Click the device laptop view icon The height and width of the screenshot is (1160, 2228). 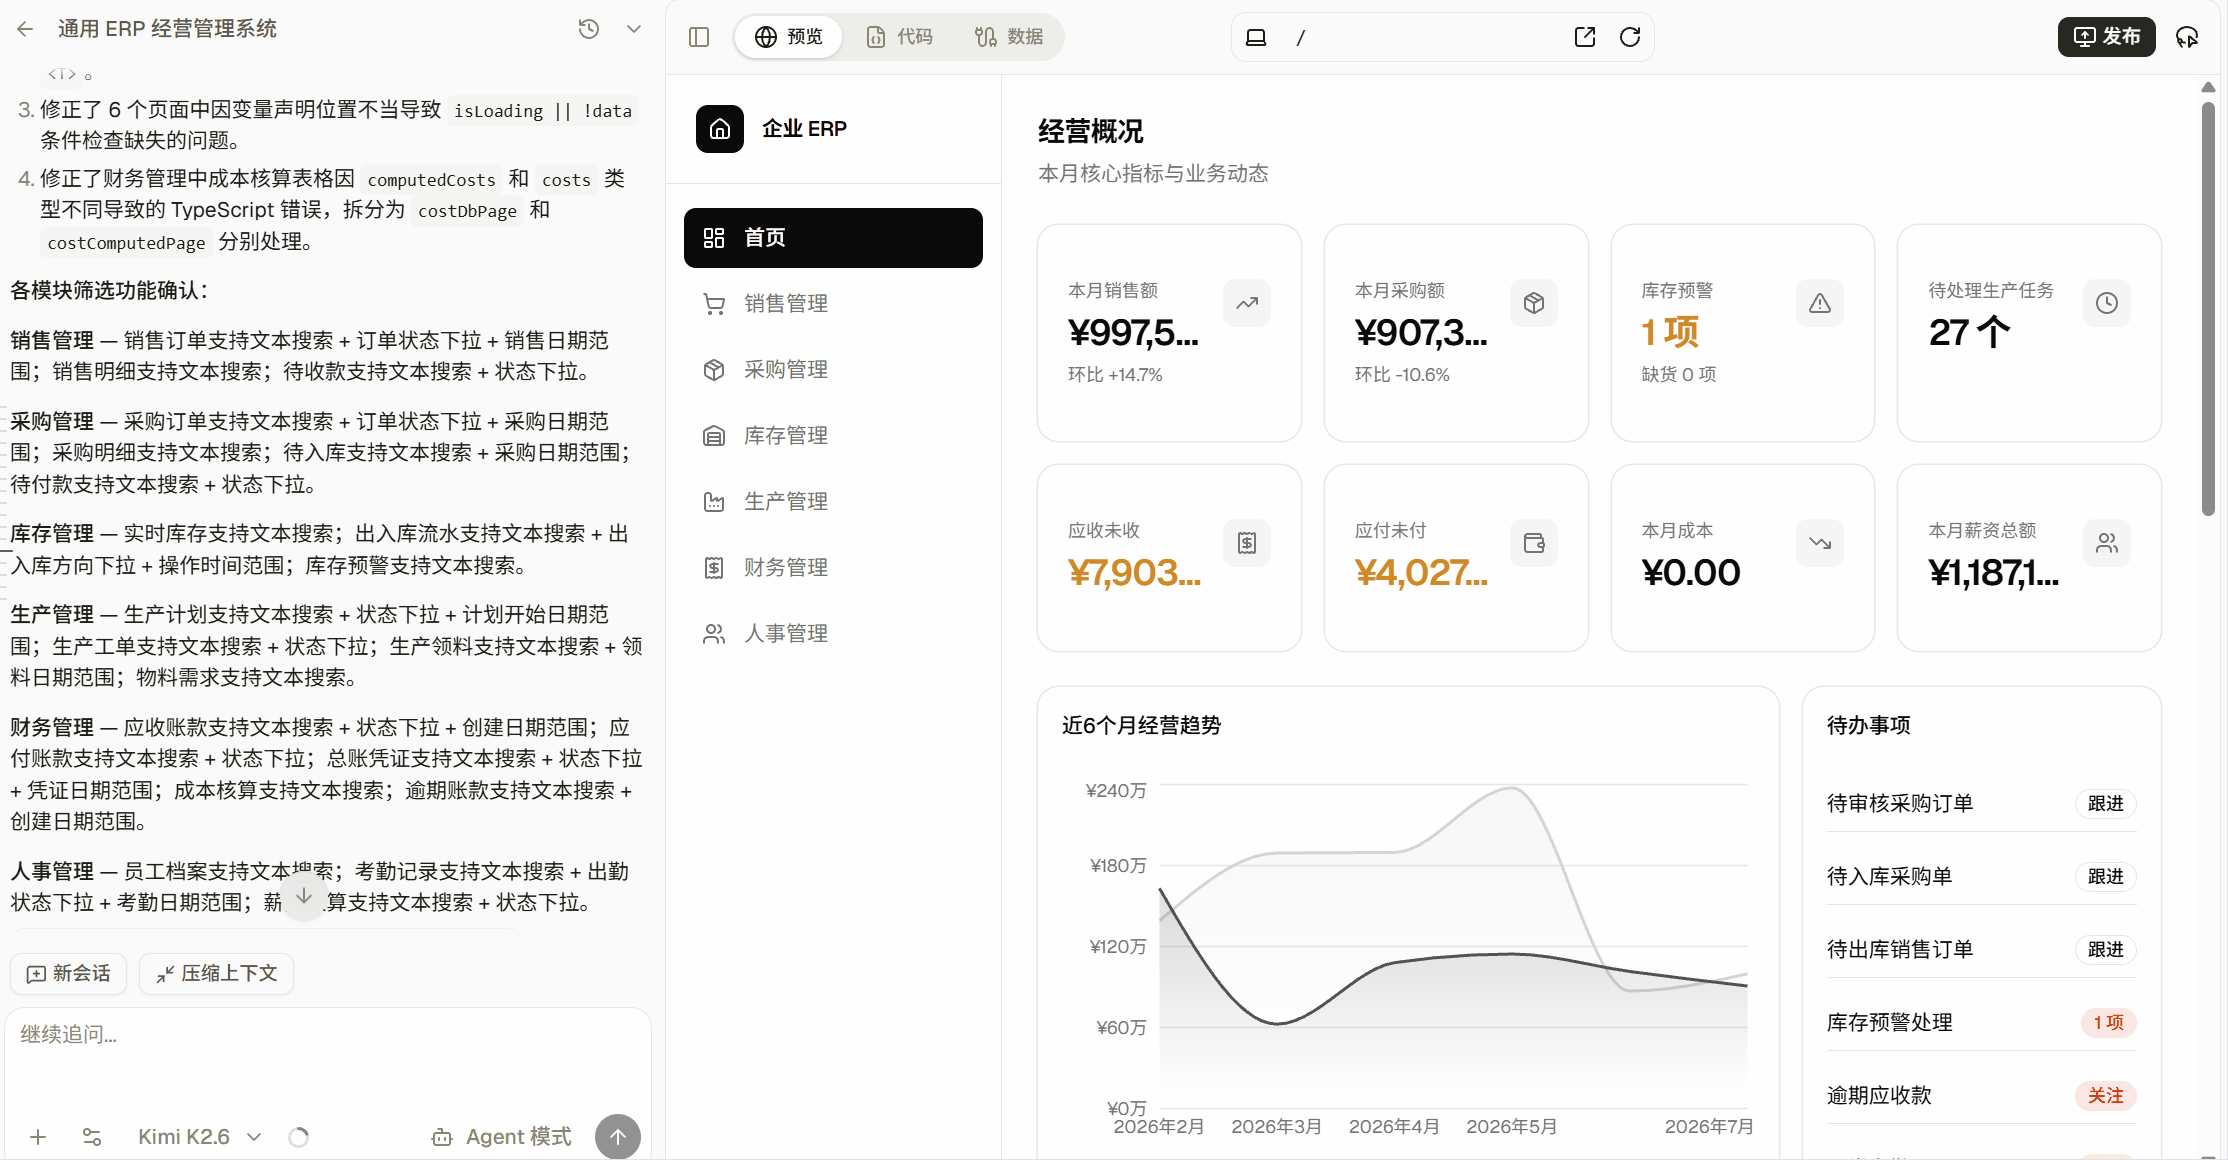coord(1256,37)
